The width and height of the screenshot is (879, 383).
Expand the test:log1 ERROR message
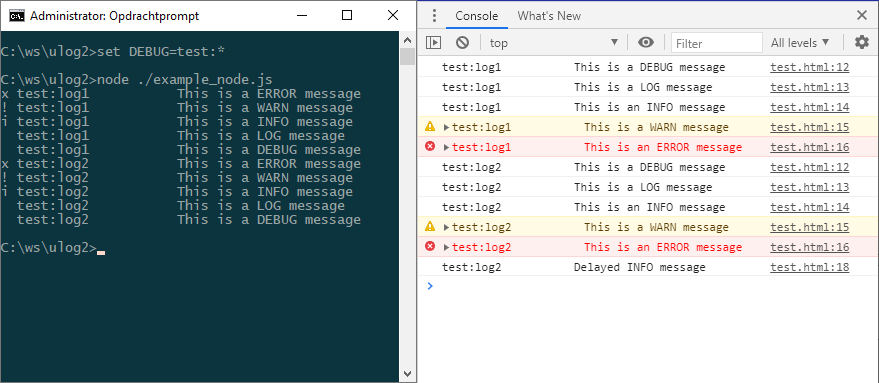click(x=446, y=147)
